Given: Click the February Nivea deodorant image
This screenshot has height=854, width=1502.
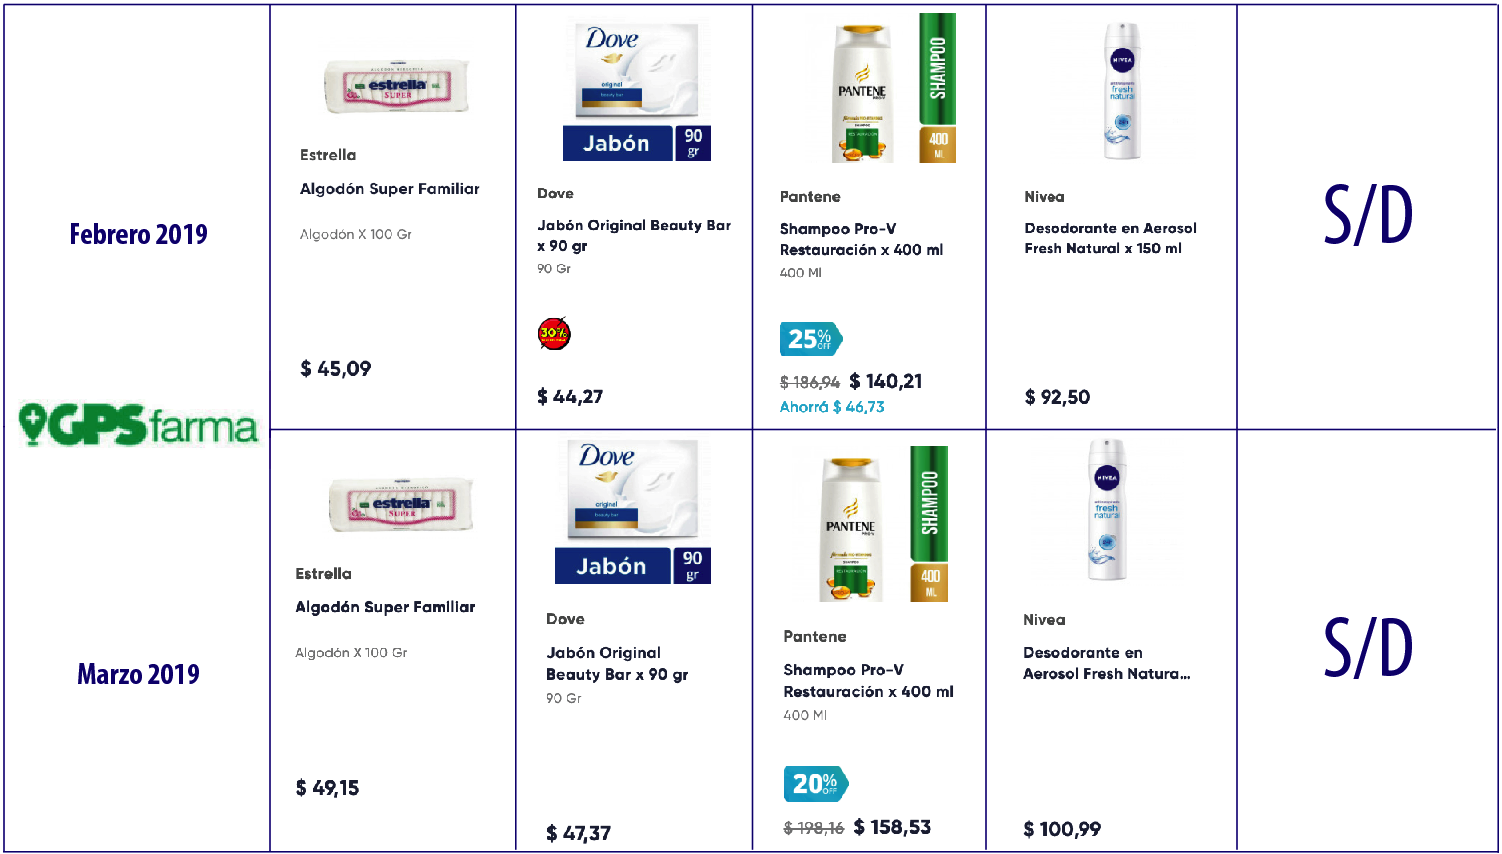Looking at the screenshot, I should coord(1121,91).
